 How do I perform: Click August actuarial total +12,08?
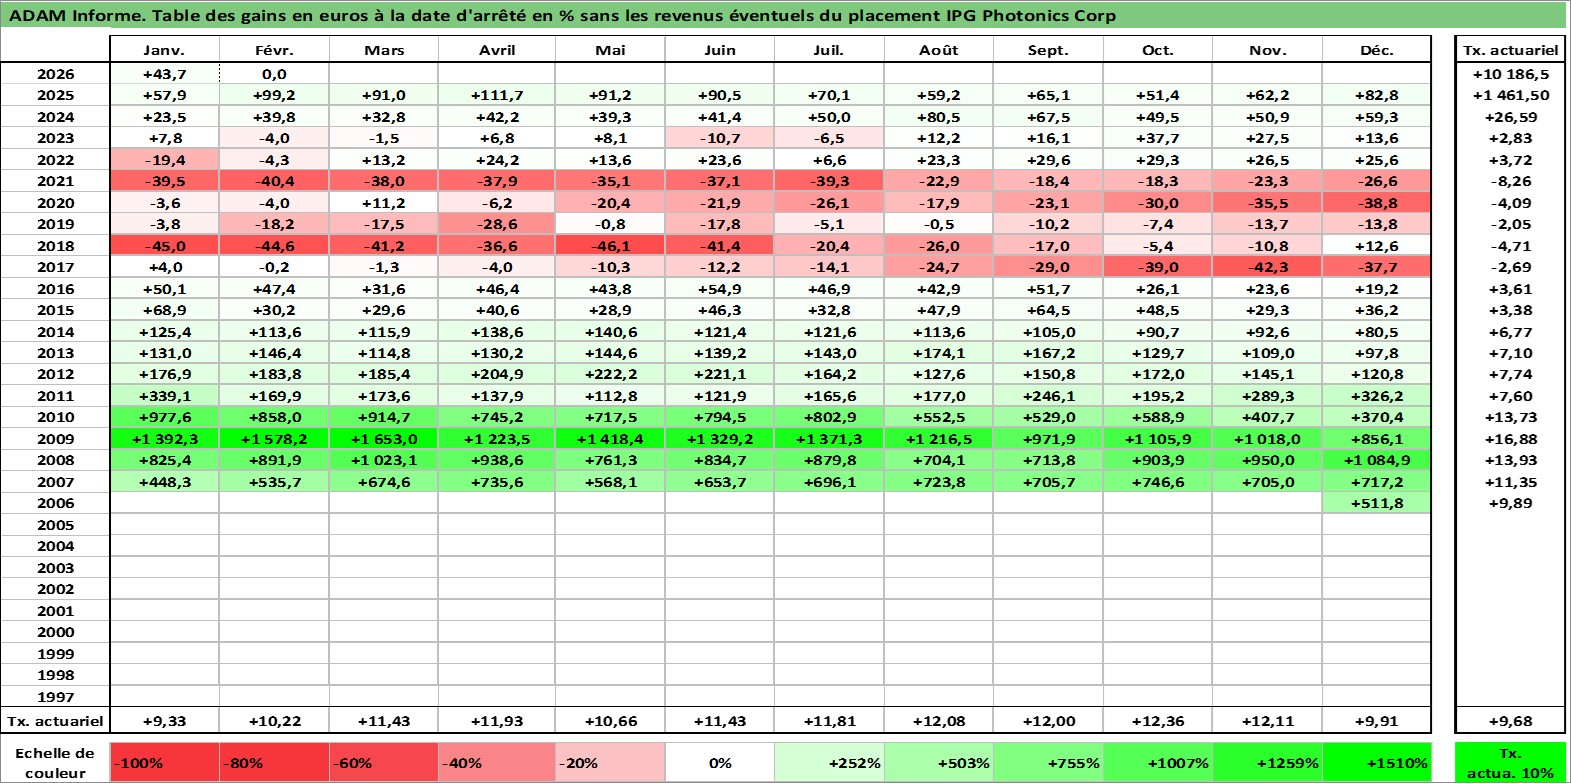tap(938, 721)
